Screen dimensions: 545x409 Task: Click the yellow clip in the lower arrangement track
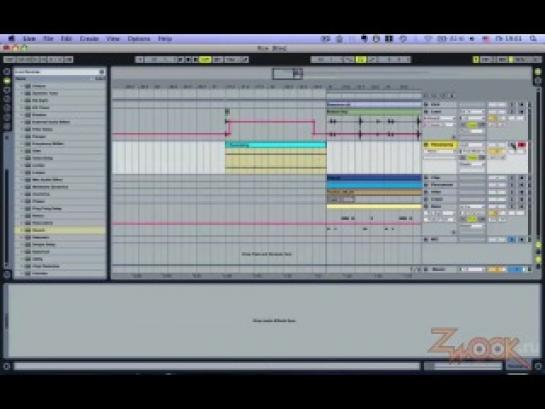tap(374, 206)
